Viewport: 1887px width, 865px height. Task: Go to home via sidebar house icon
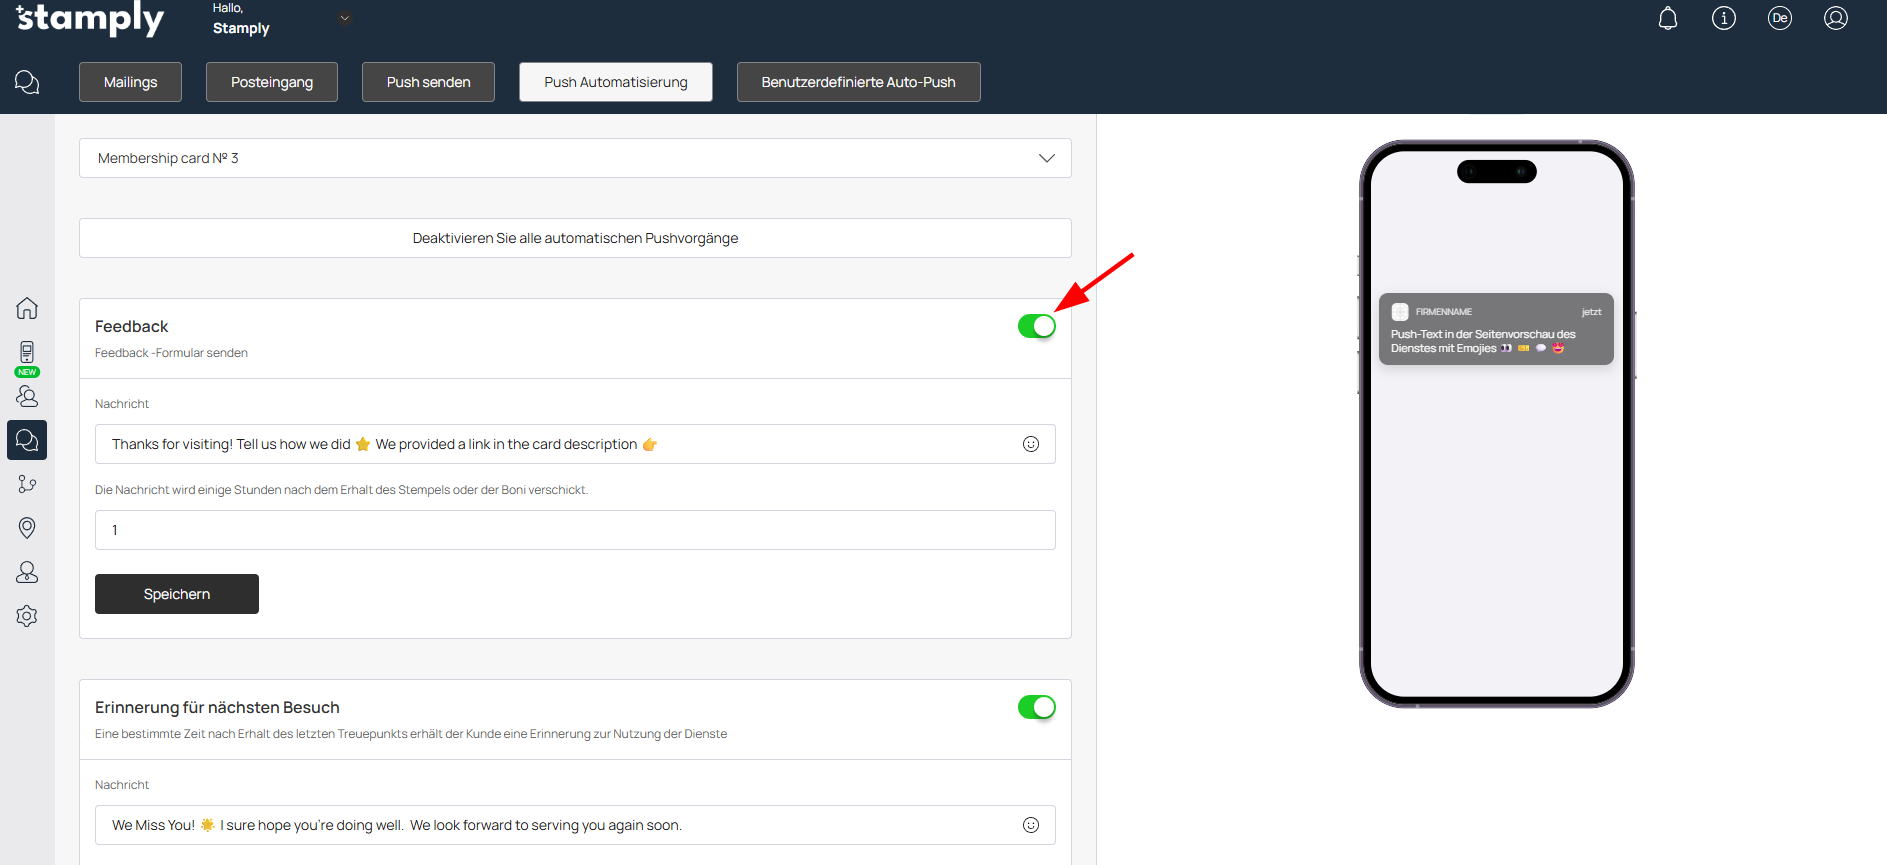point(27,308)
